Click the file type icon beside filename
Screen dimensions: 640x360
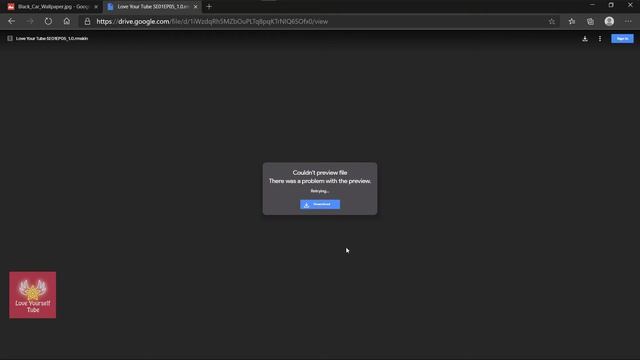click(x=10, y=38)
